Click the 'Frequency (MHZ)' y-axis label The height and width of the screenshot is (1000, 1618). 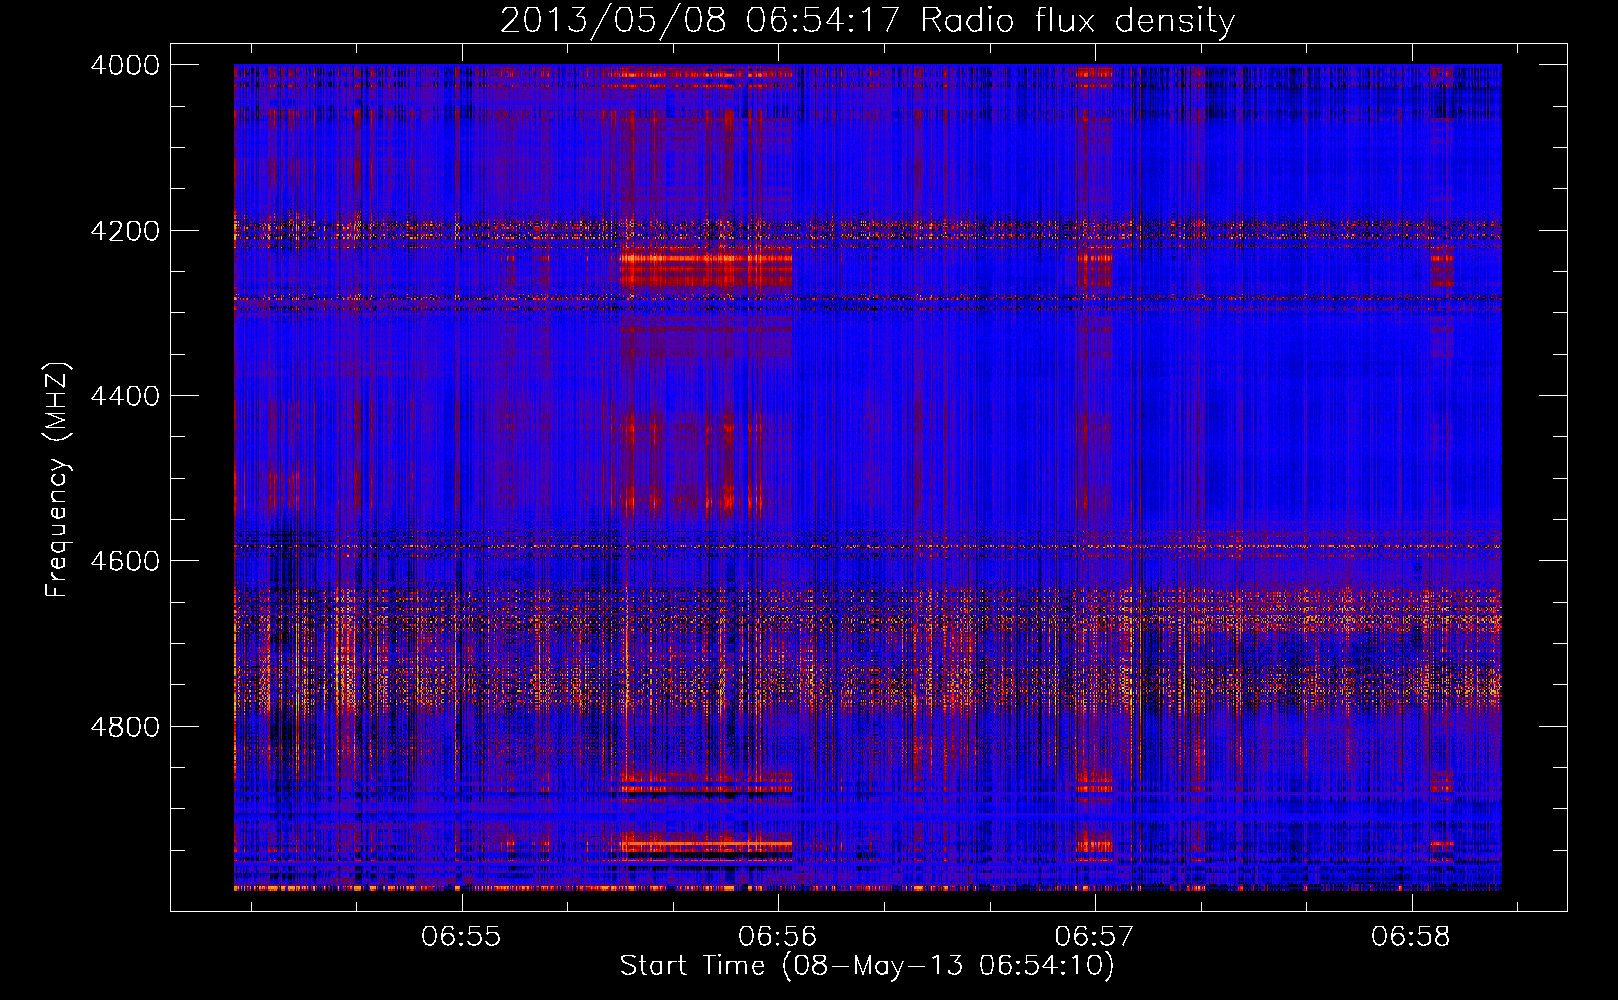(58, 480)
